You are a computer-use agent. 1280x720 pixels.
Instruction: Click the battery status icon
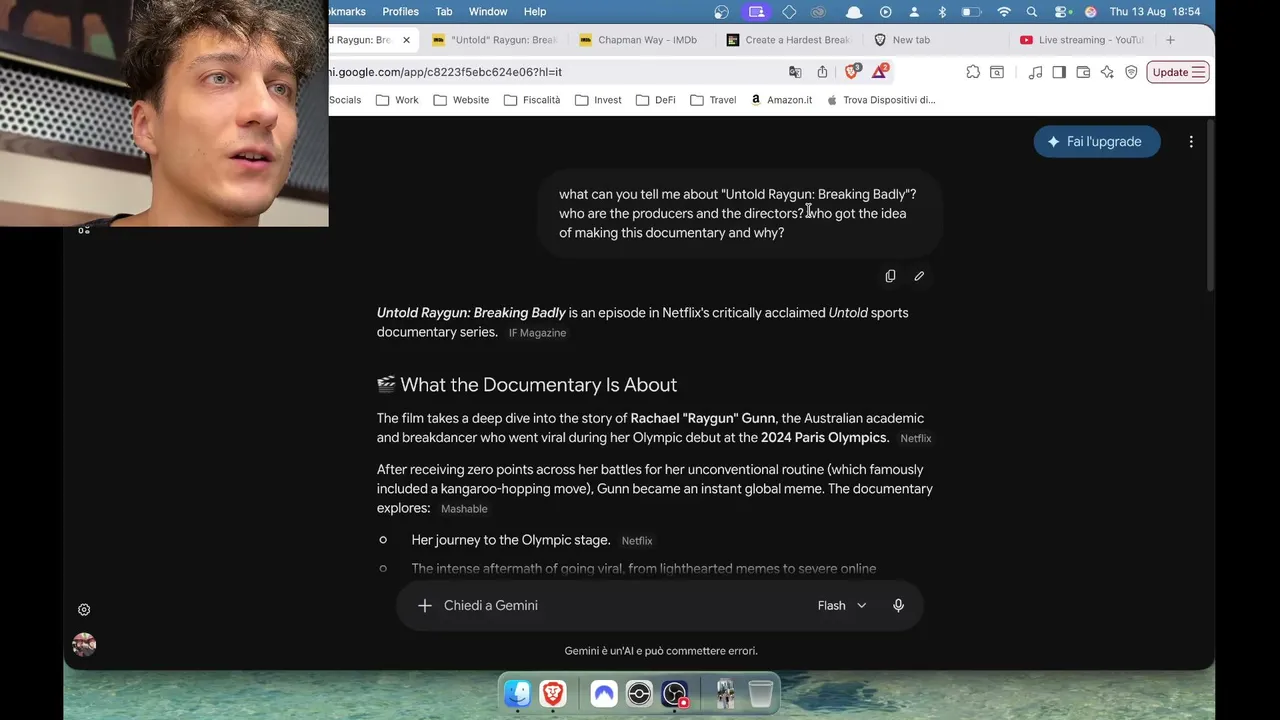tap(971, 12)
